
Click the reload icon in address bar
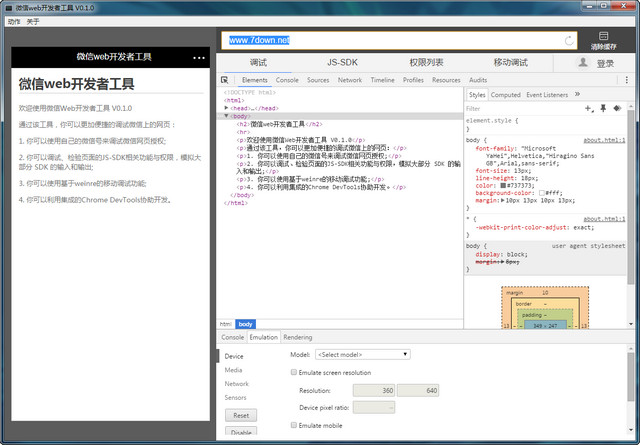(569, 41)
